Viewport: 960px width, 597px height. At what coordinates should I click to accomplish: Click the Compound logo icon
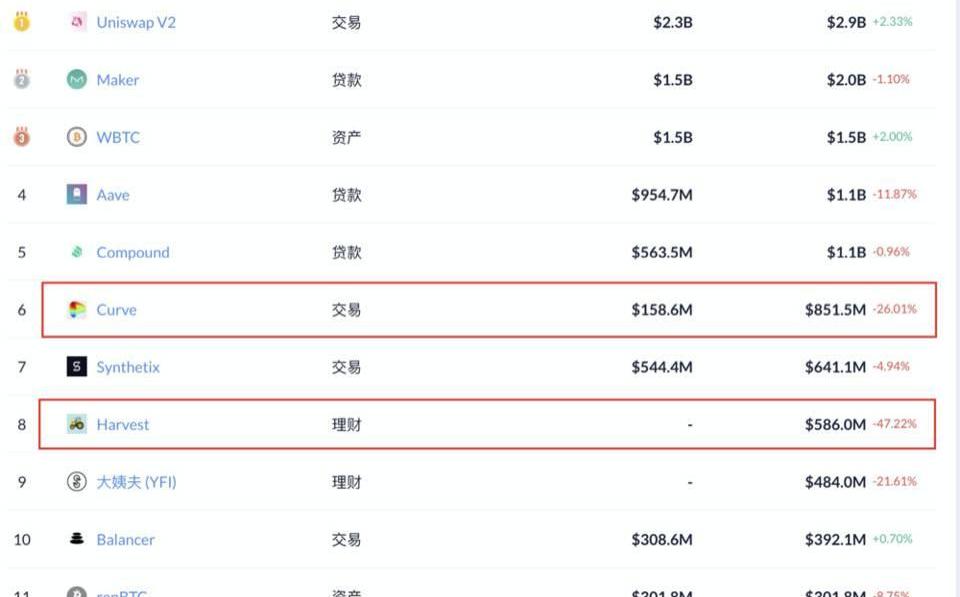77,252
